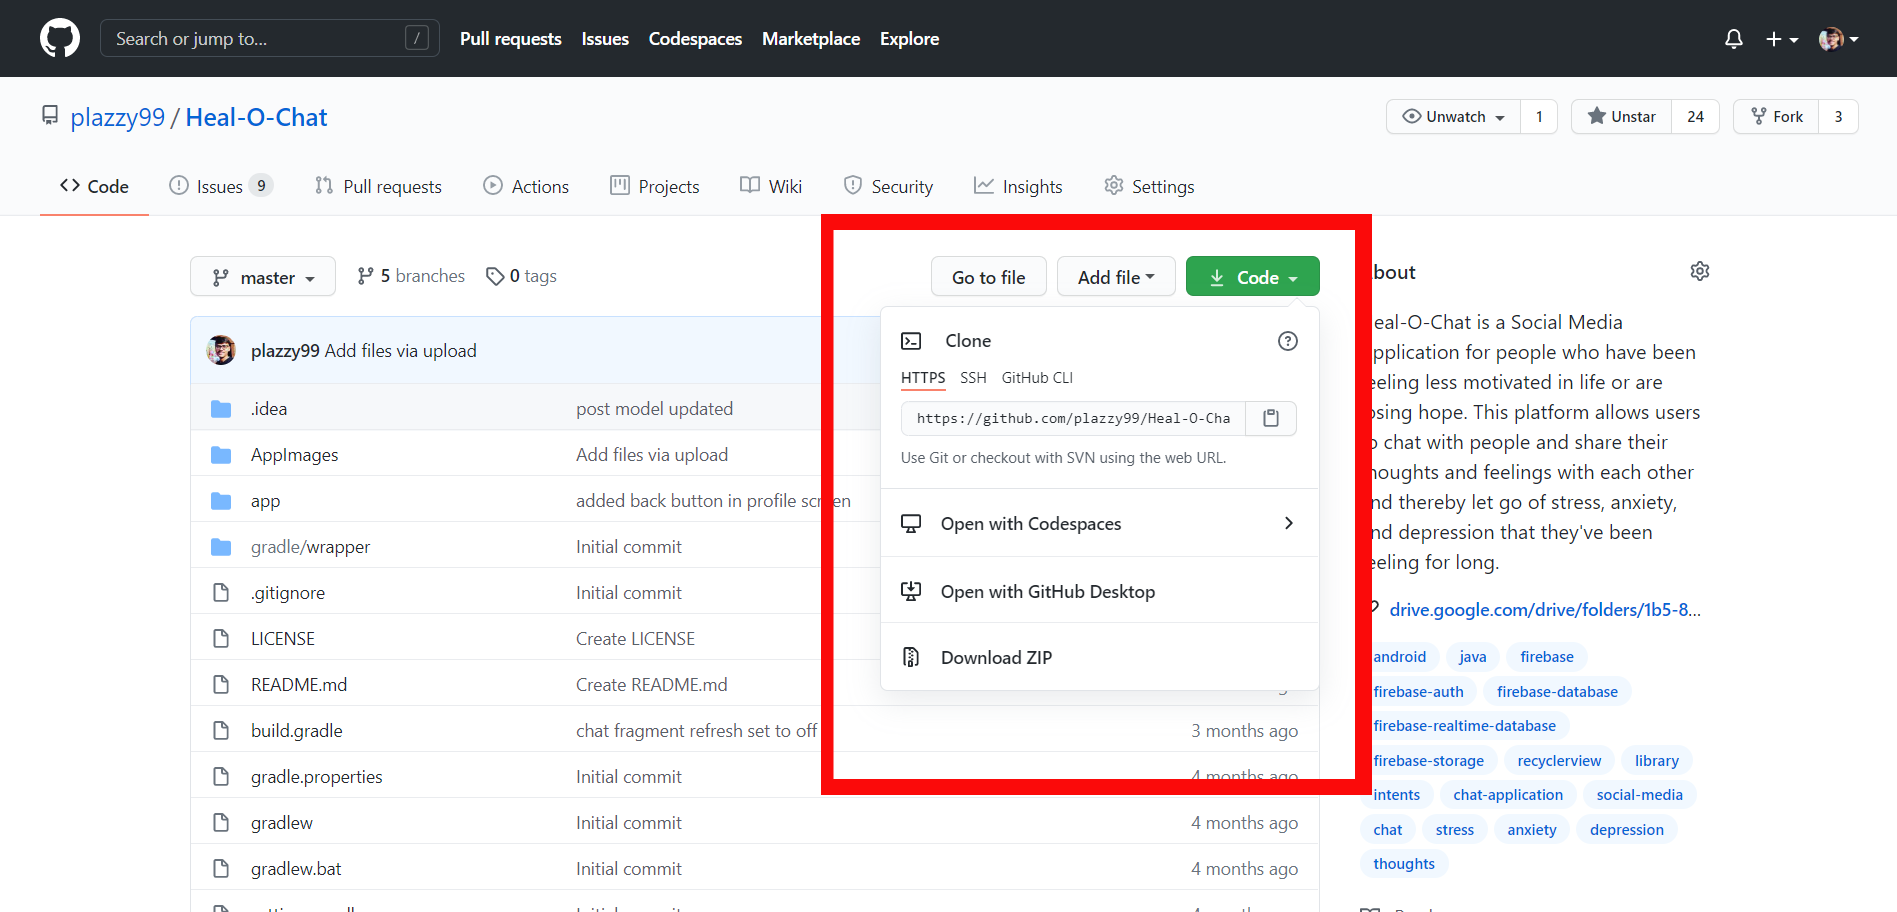Switch to the Actions tab

[x=526, y=186]
